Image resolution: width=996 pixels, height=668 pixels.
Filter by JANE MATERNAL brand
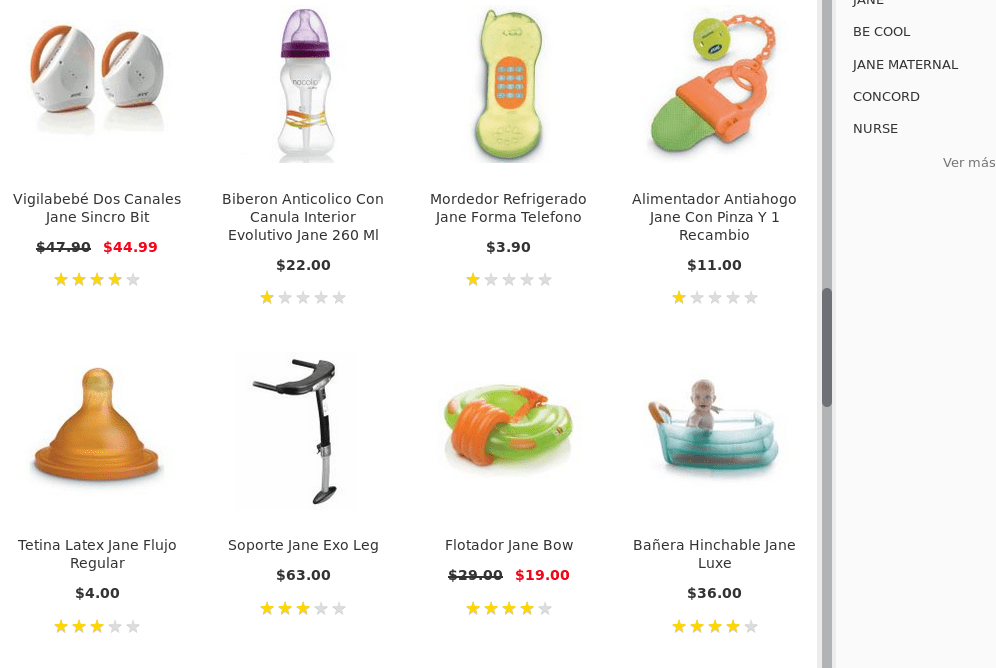(x=905, y=64)
